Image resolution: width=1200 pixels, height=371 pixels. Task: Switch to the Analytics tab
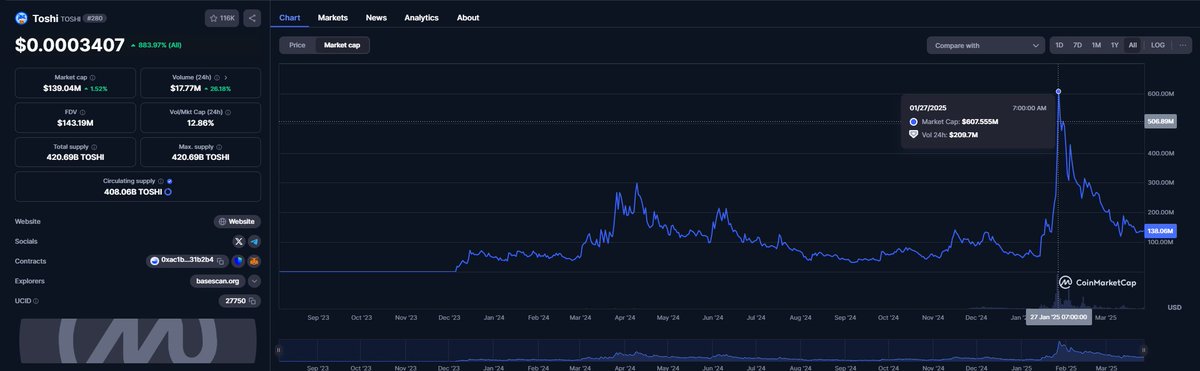[x=421, y=18]
